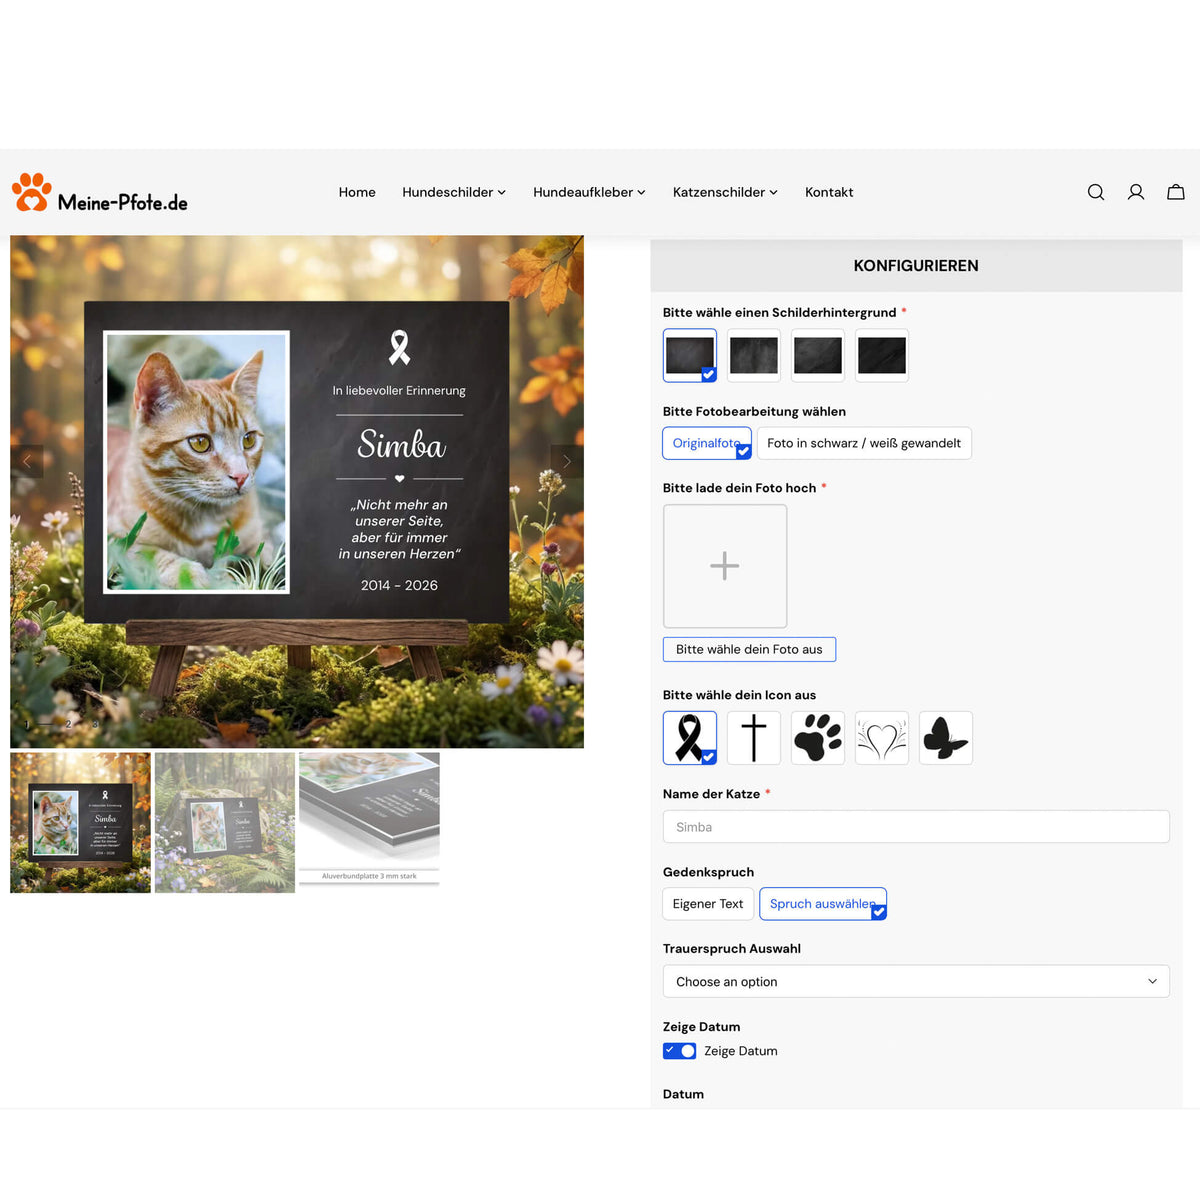Click the KONFIGURIEREN header
This screenshot has height=1200, width=1200.
coord(916,266)
